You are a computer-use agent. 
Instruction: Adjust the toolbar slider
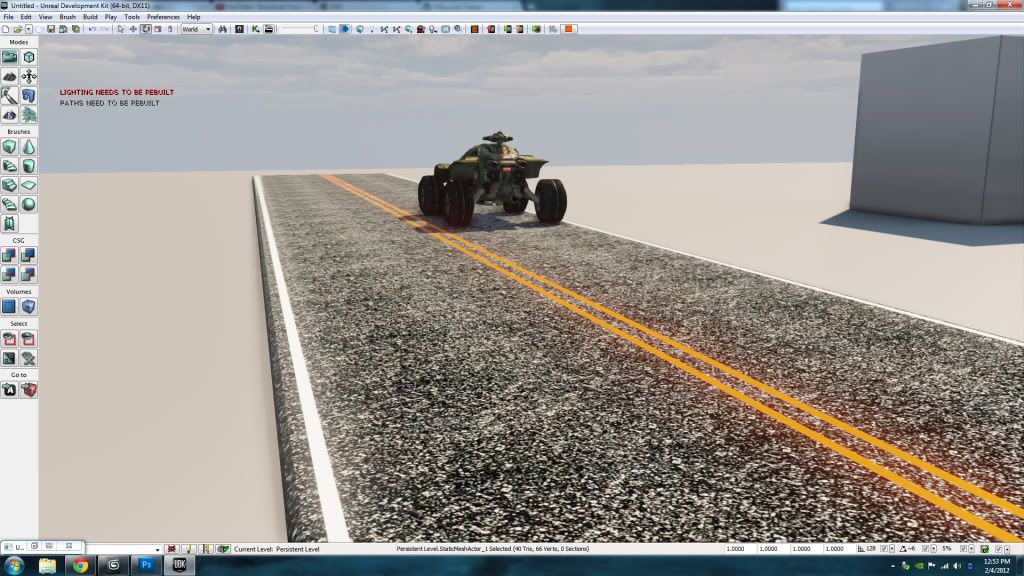click(299, 29)
